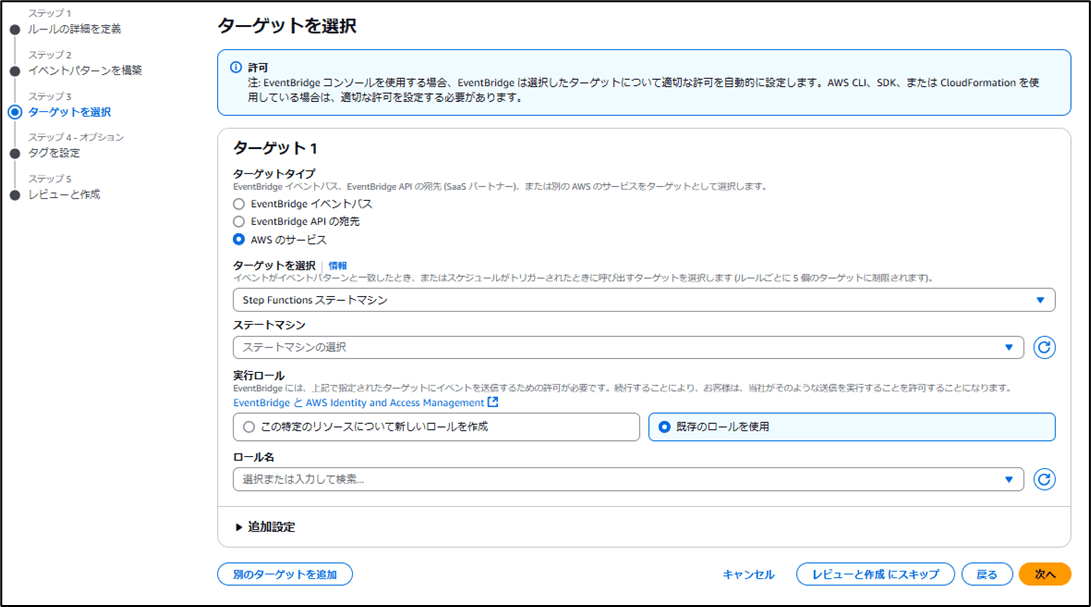This screenshot has height=607, width=1091.
Task: Click the ロール名 field label
Action: [x=253, y=457]
